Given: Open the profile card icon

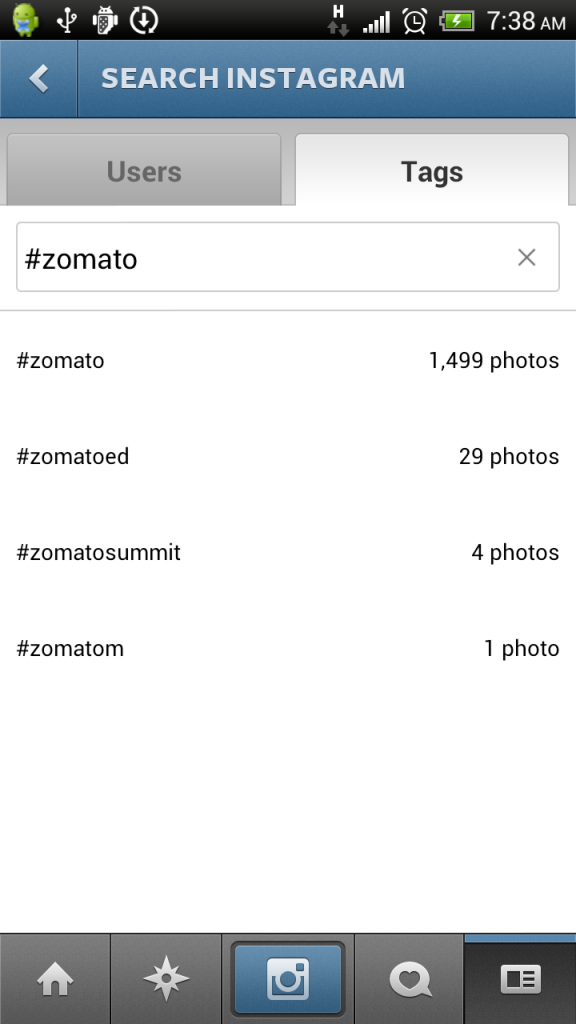Looking at the screenshot, I should click(x=520, y=980).
